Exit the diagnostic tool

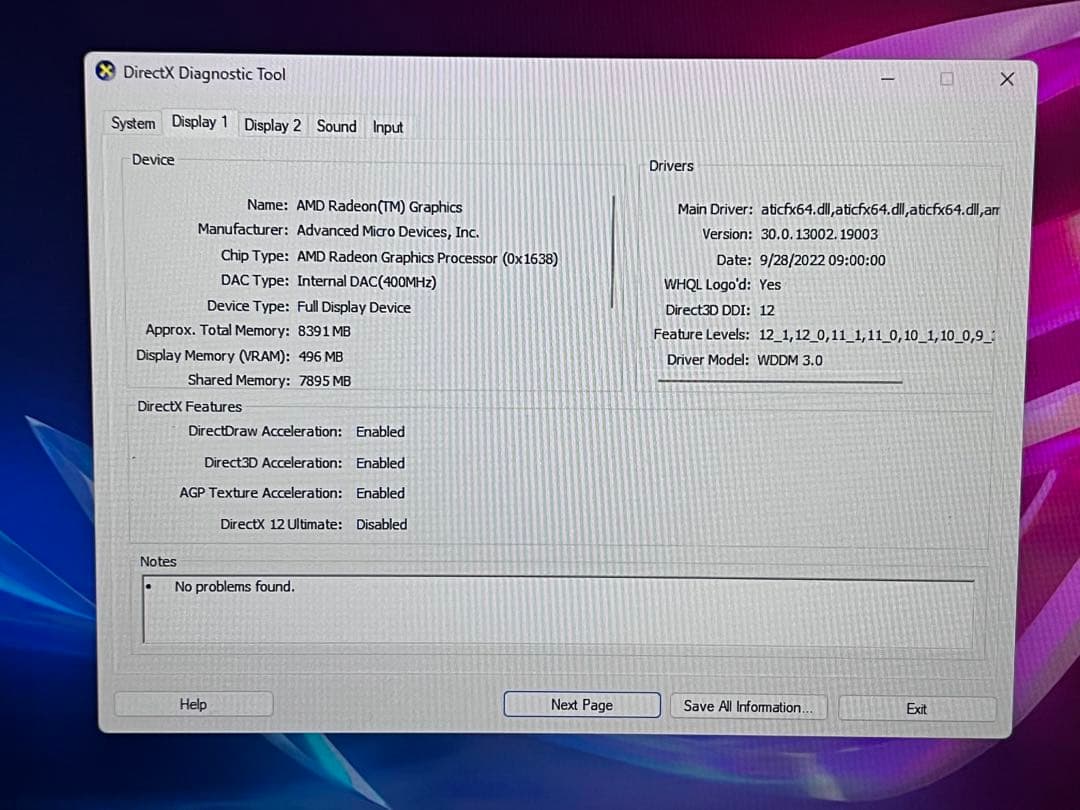point(917,709)
